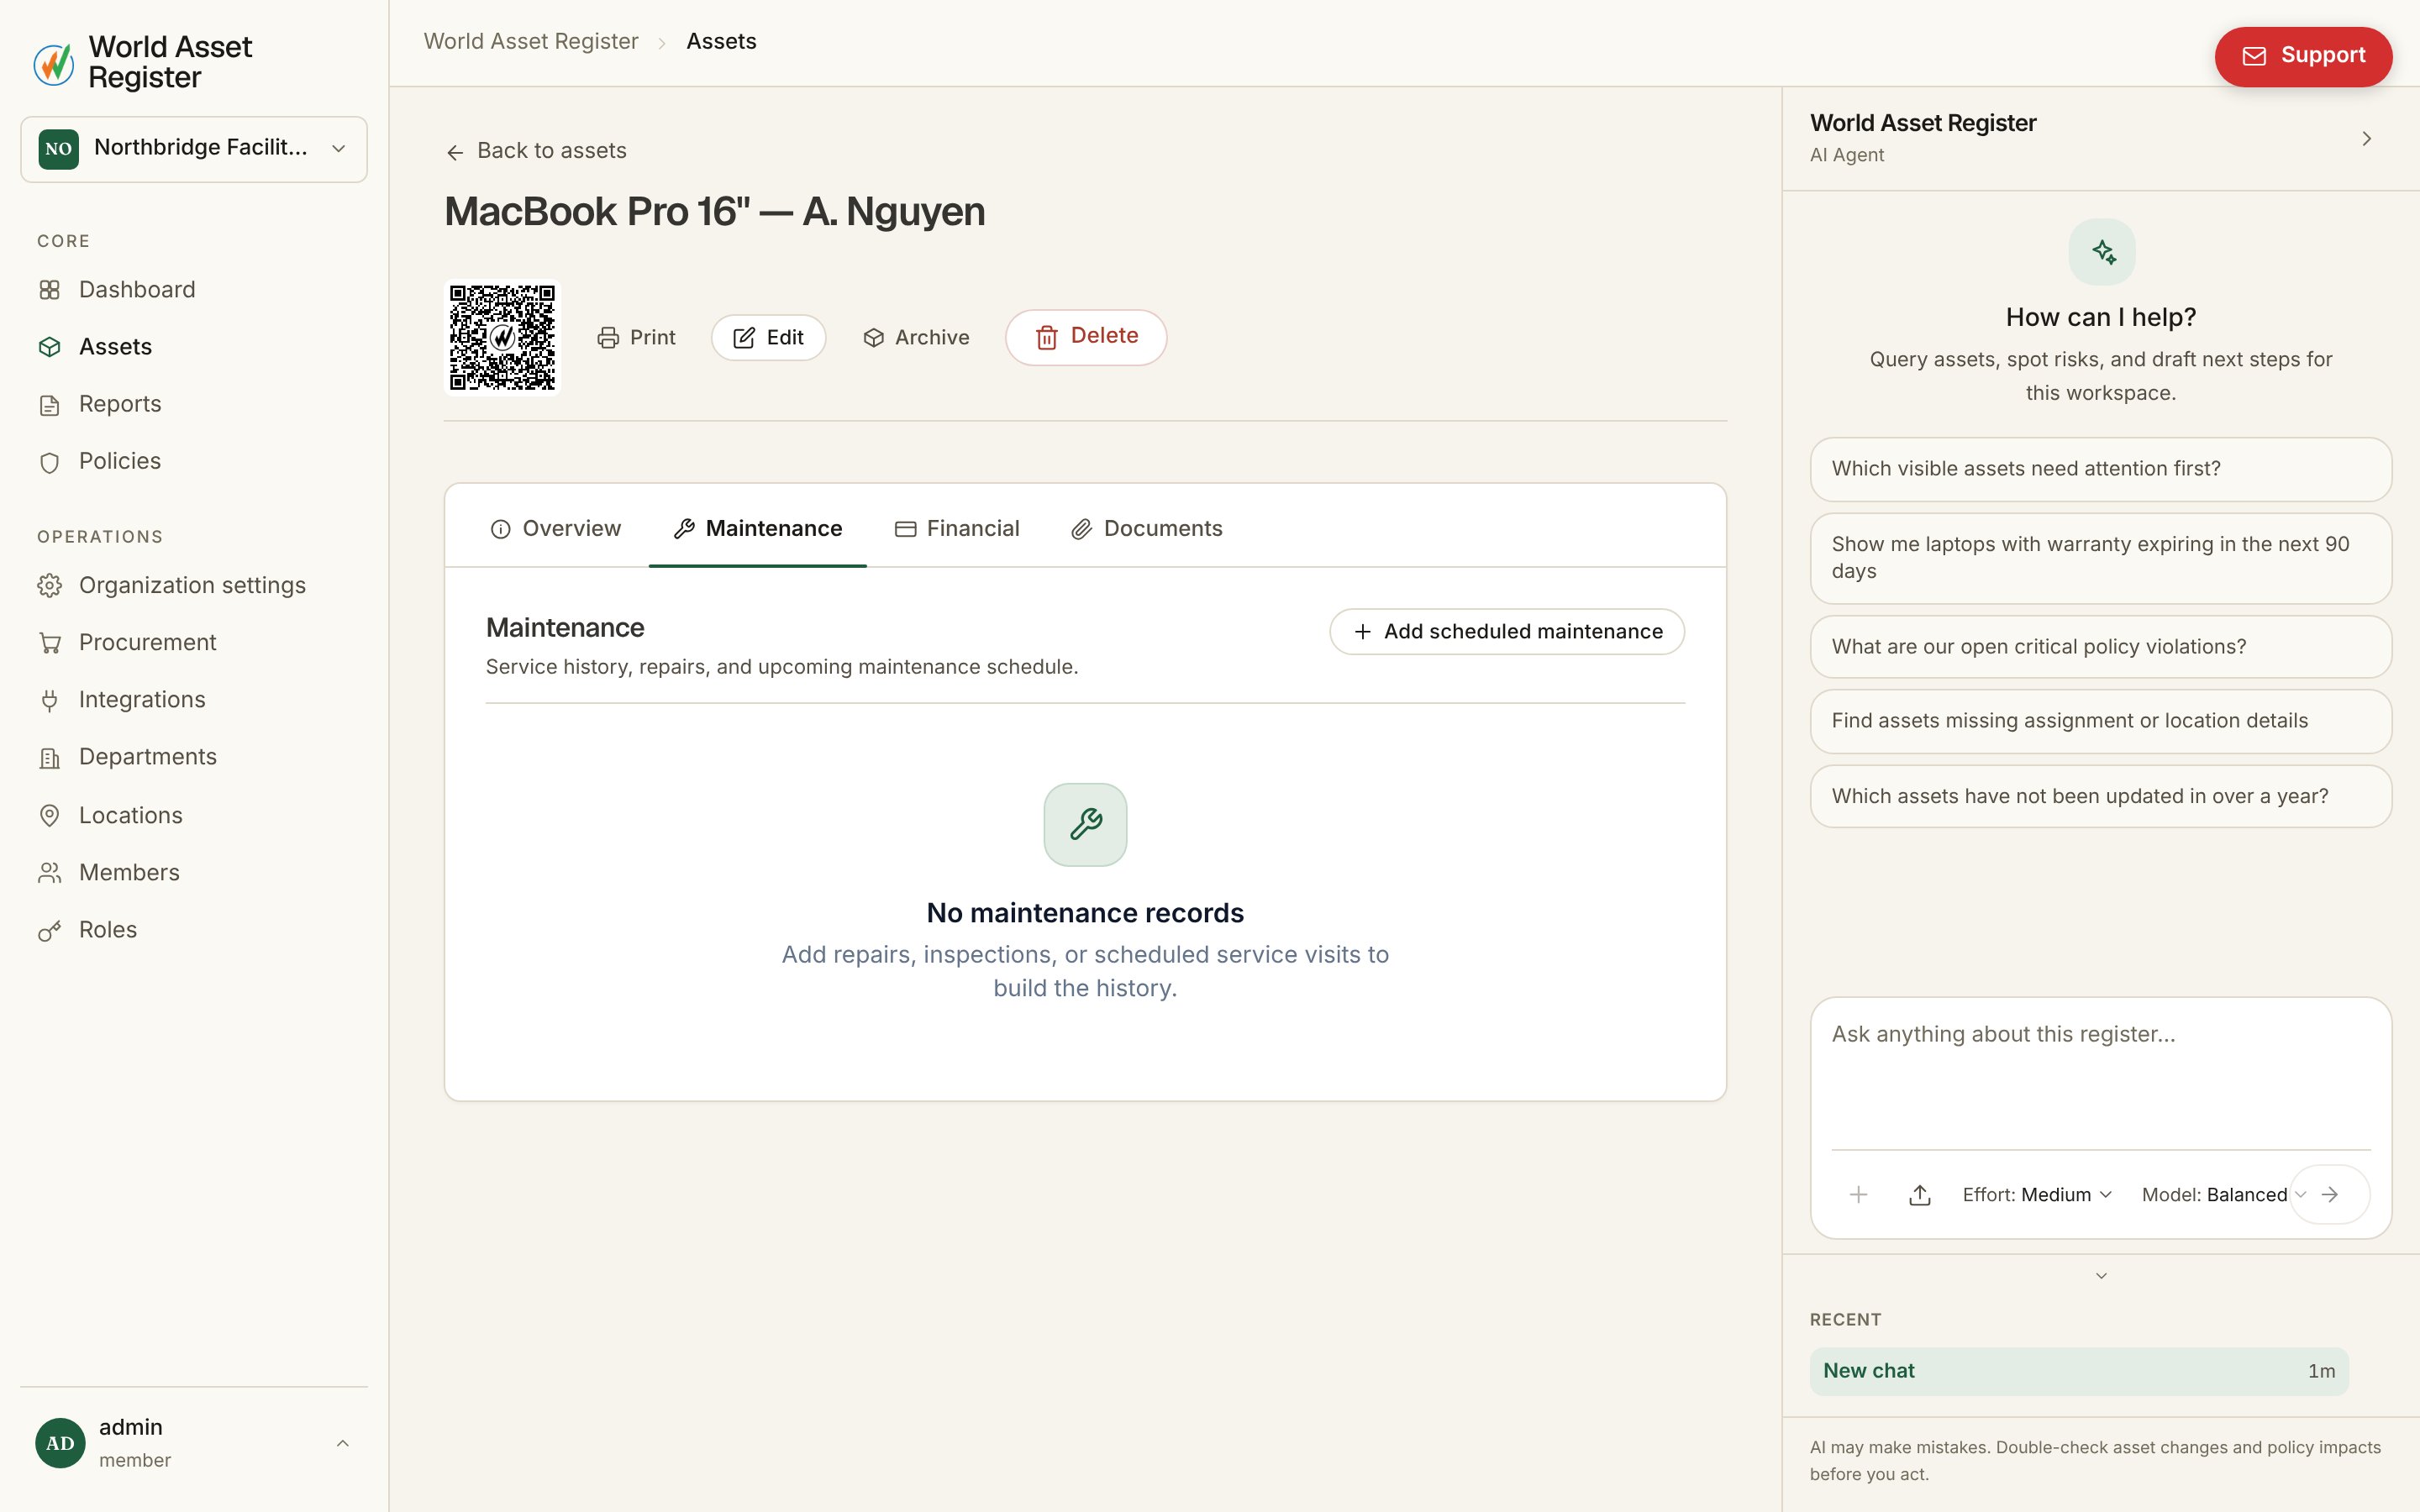
Task: Click the AD user avatar
Action: [x=60, y=1443]
